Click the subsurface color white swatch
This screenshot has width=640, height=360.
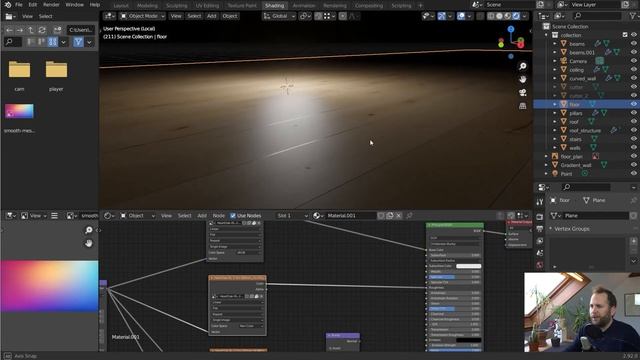(x=468, y=266)
